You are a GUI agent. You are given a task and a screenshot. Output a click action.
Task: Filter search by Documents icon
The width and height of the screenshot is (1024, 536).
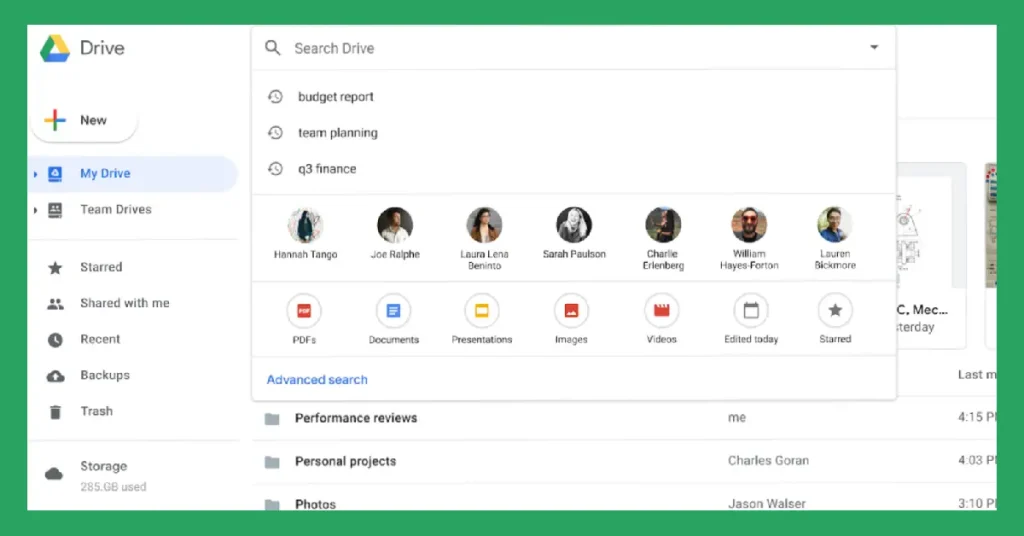393,311
